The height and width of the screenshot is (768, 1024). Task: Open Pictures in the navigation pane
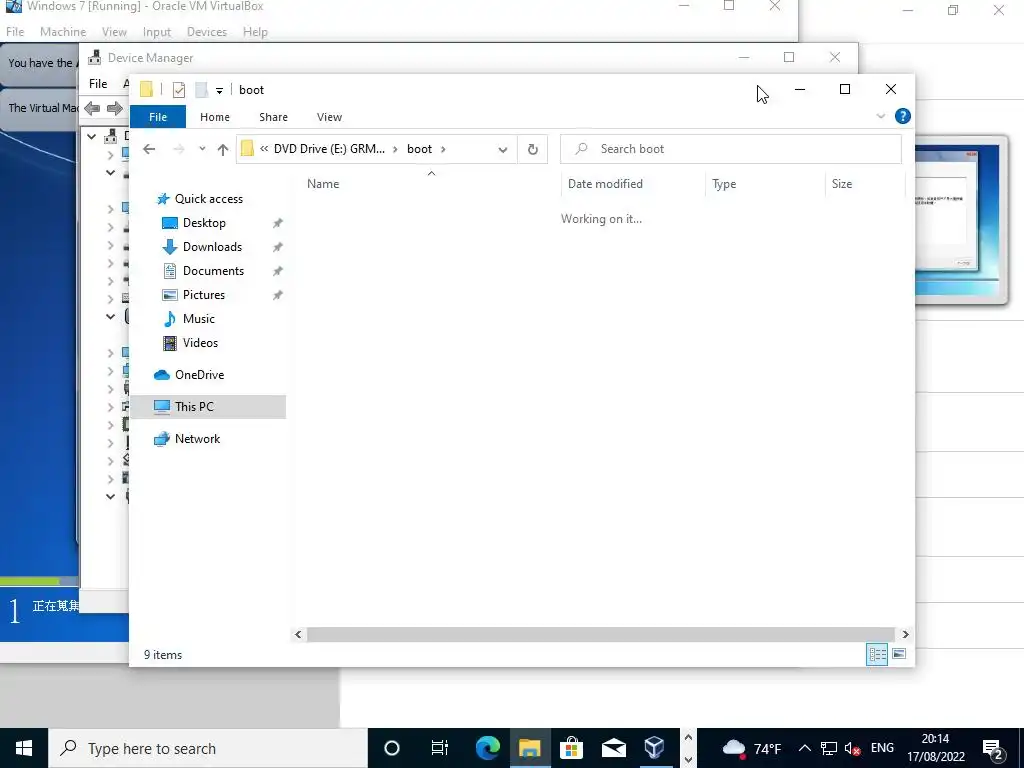[203, 295]
